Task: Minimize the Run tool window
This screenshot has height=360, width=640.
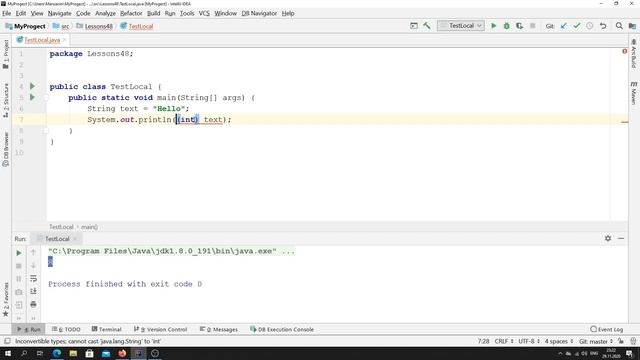Action: [x=621, y=238]
